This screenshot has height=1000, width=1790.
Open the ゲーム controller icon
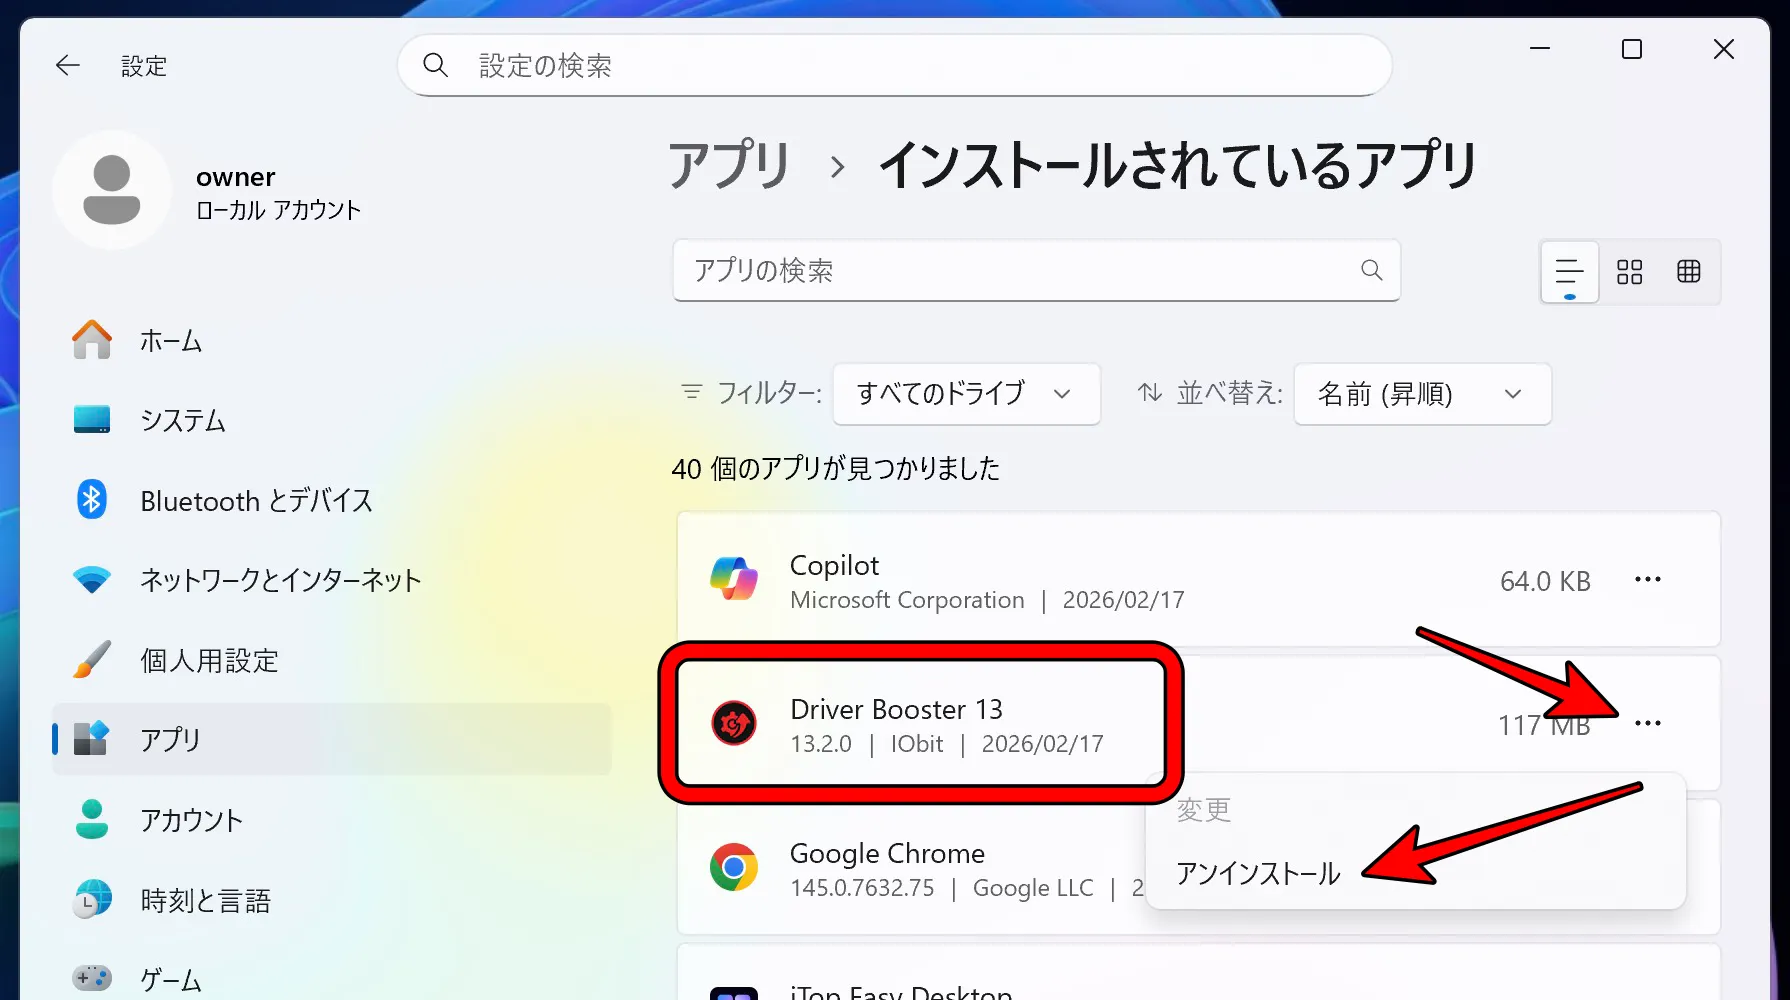tap(91, 978)
